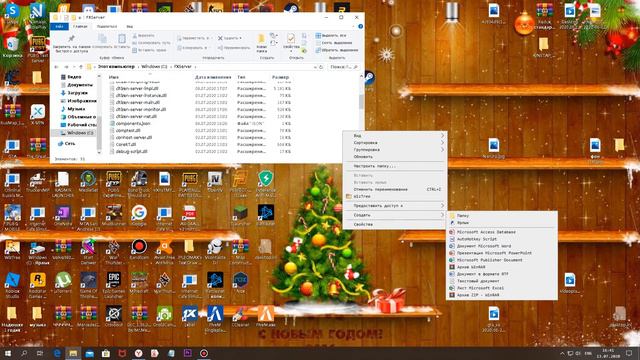Click the refresh icon beside address bar
Screen dimensions: 640x360
coord(321,67)
